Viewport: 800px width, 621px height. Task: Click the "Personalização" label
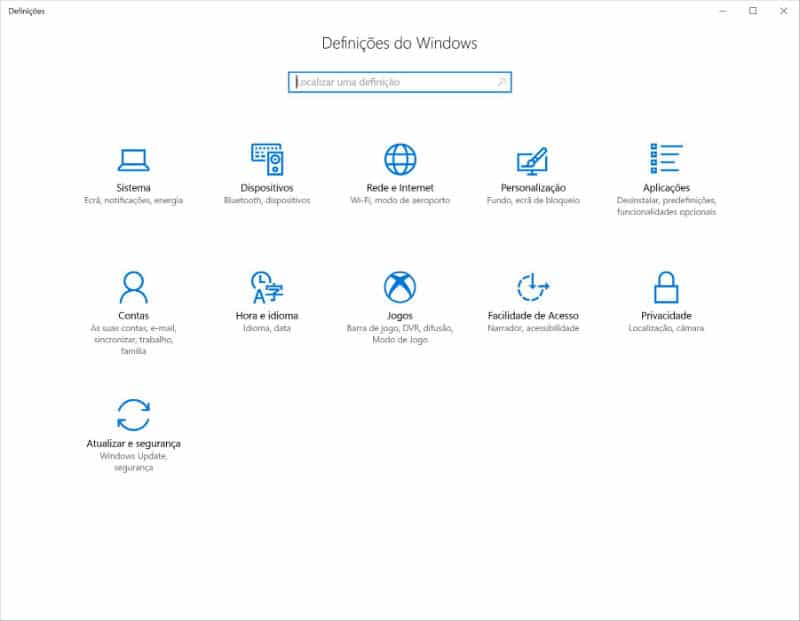[533, 188]
